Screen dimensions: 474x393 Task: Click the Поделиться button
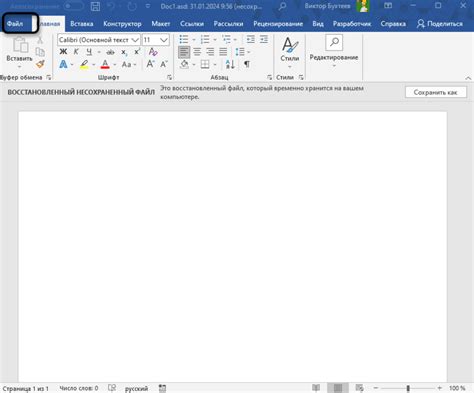[440, 24]
